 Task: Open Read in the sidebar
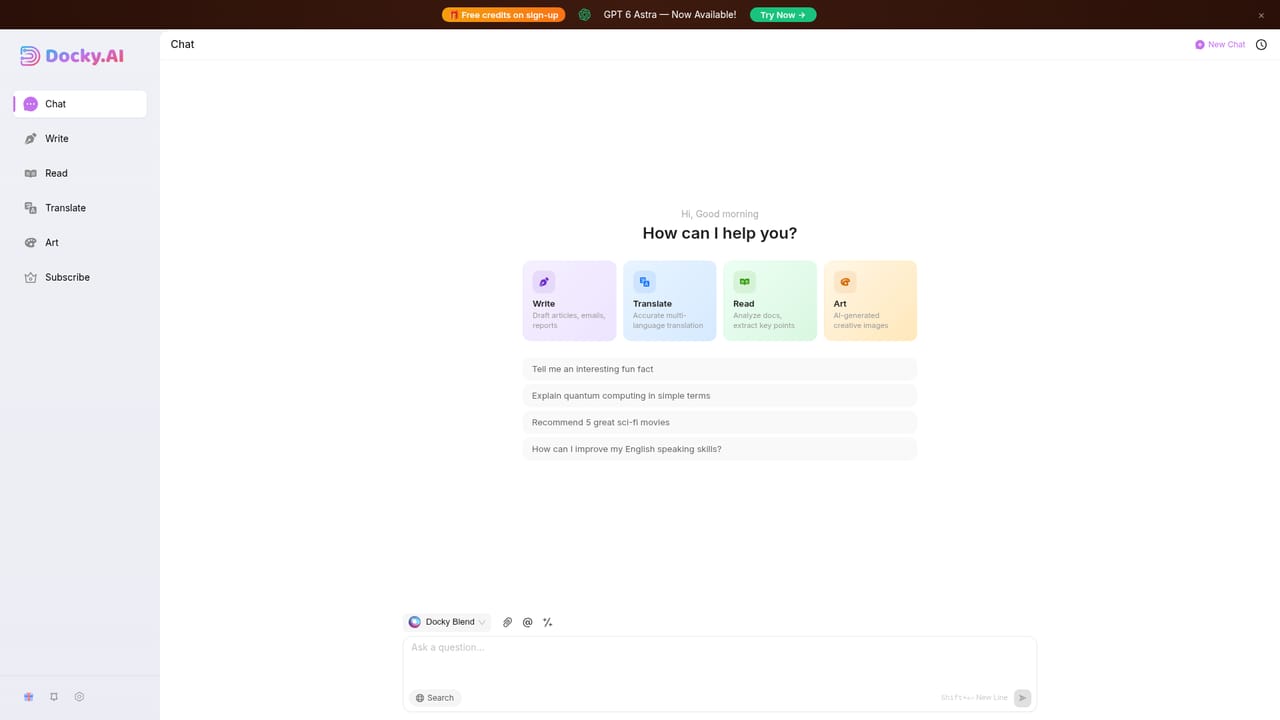click(80, 173)
